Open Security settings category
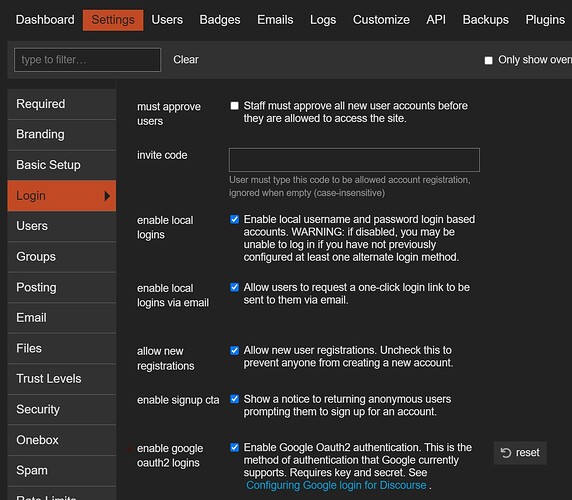This screenshot has height=500, width=572. pyautogui.click(x=62, y=409)
